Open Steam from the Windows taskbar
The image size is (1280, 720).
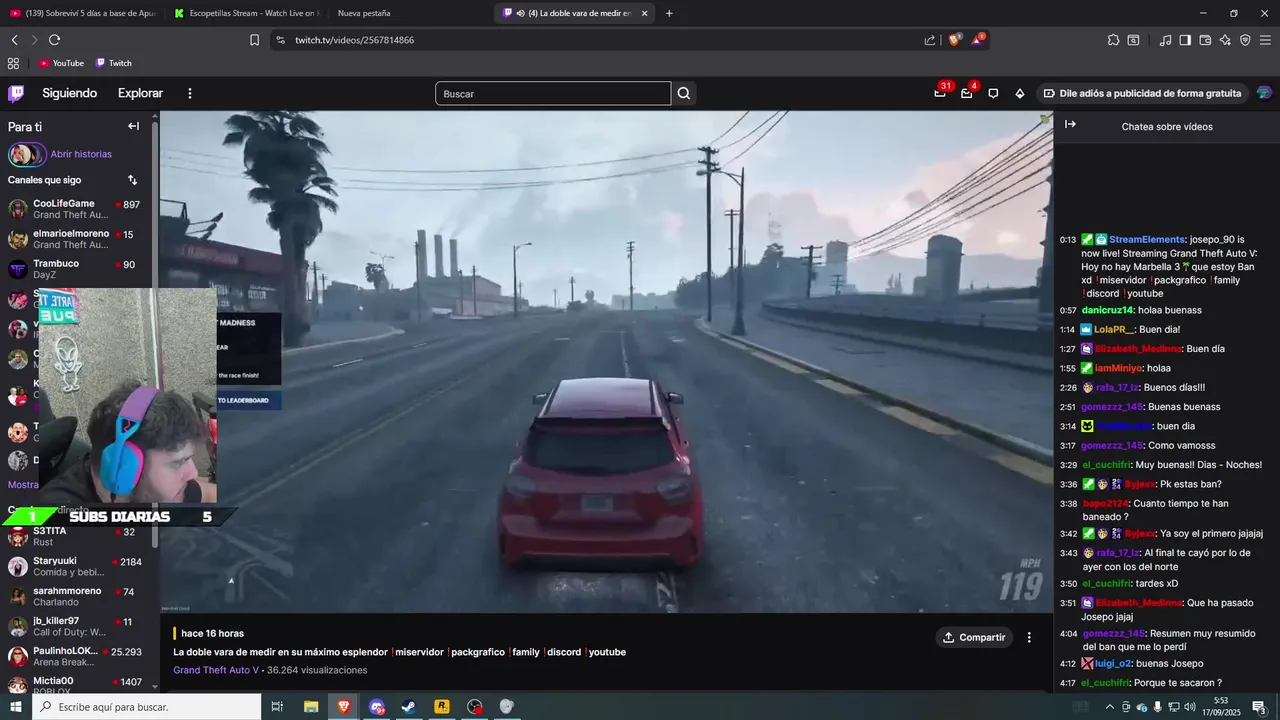[409, 707]
